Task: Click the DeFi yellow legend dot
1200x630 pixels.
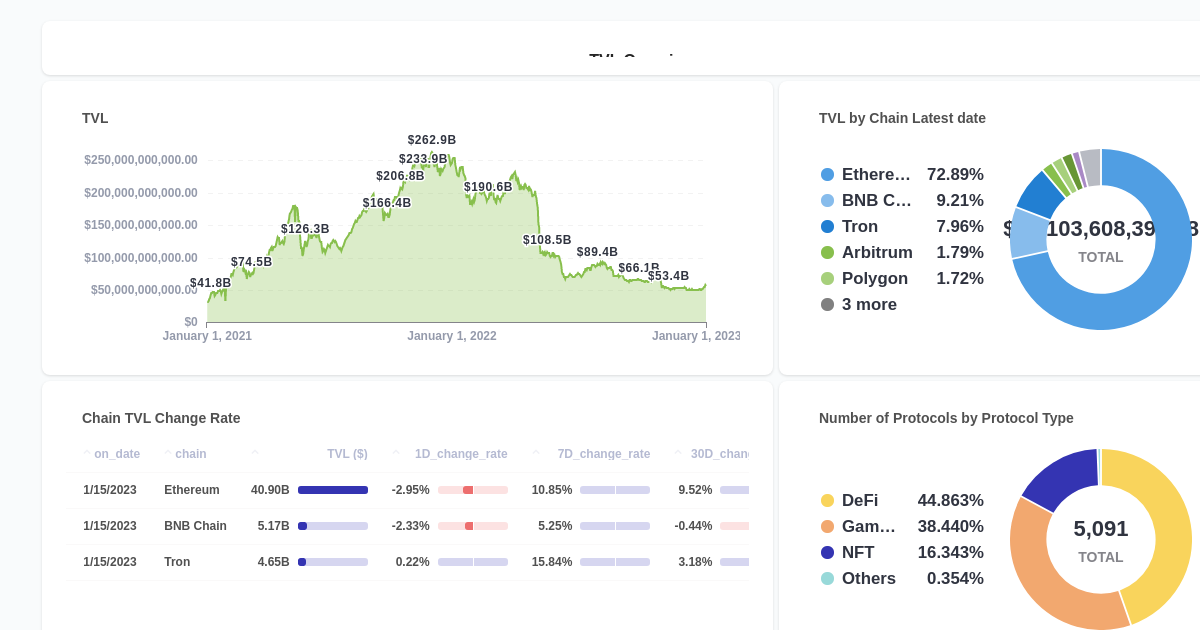Action: [826, 500]
